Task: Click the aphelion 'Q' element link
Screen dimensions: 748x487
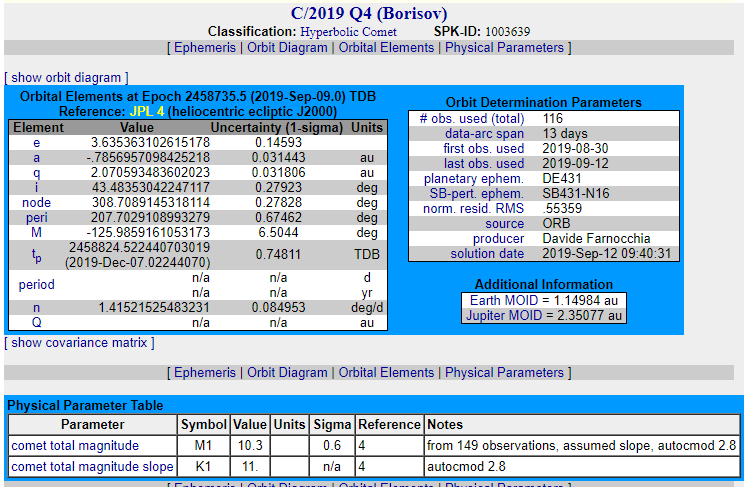Action: click(x=36, y=322)
